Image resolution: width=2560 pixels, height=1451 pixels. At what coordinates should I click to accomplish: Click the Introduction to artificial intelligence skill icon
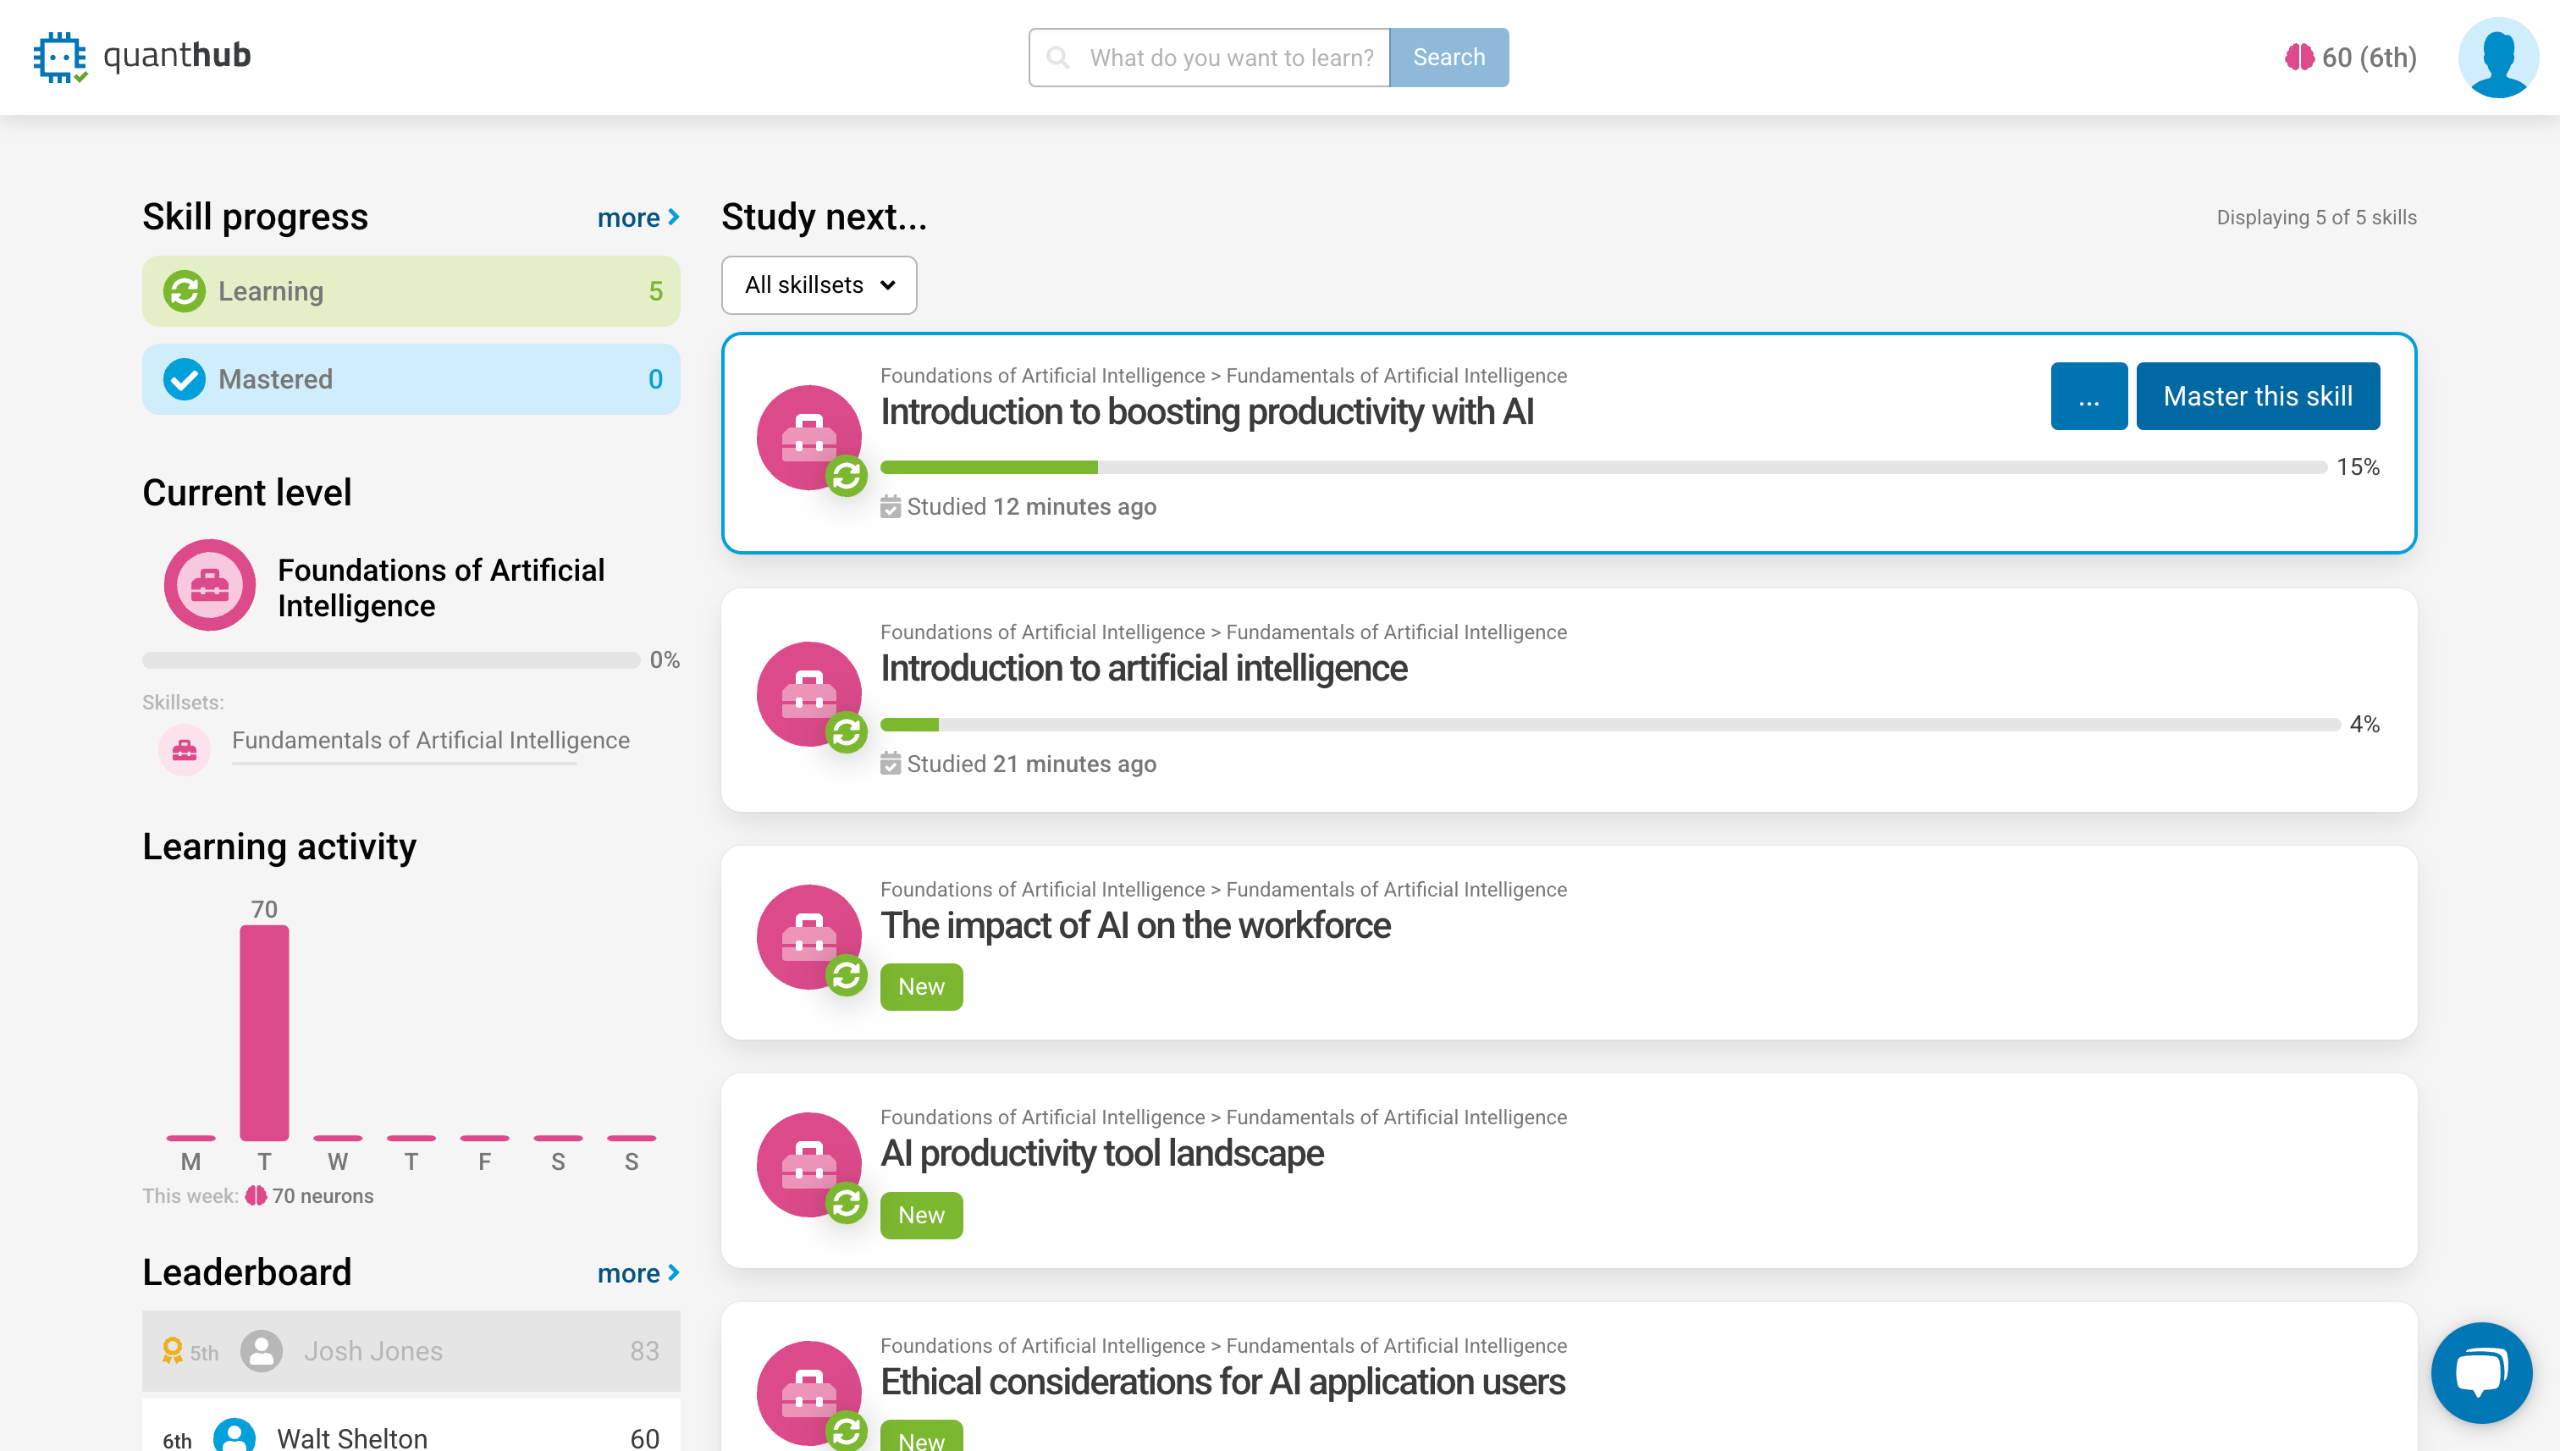(809, 694)
